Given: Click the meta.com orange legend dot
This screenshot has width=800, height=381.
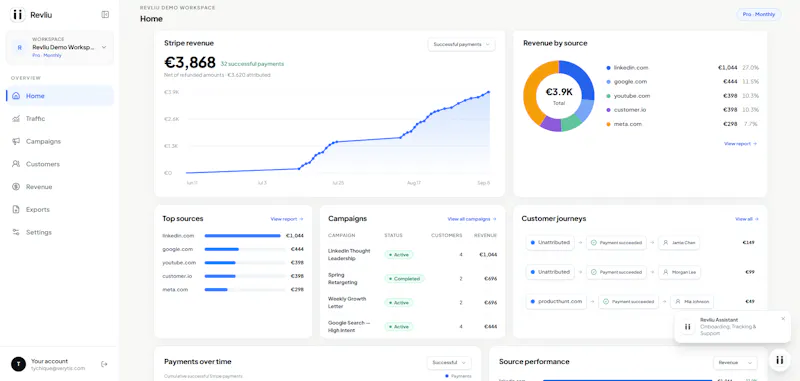Looking at the screenshot, I should coord(608,124).
